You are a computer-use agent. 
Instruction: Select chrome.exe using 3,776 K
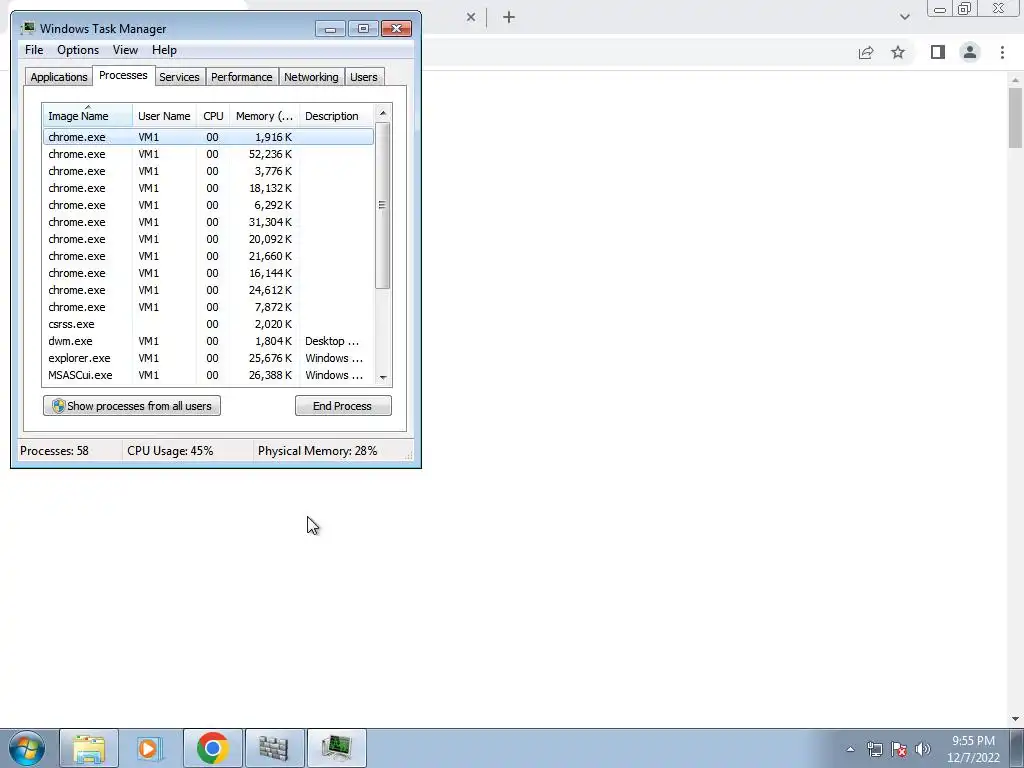pos(208,171)
